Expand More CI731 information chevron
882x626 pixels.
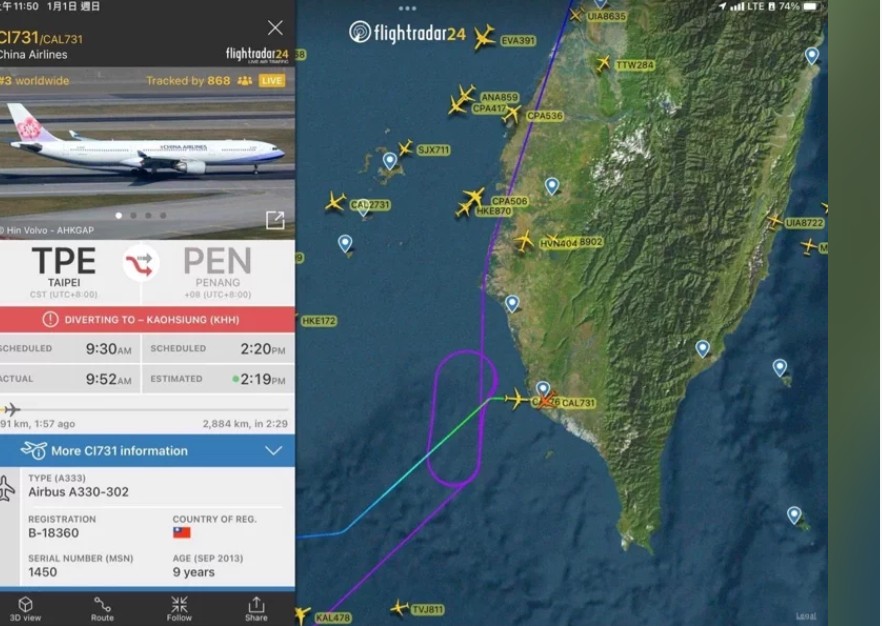(x=273, y=451)
